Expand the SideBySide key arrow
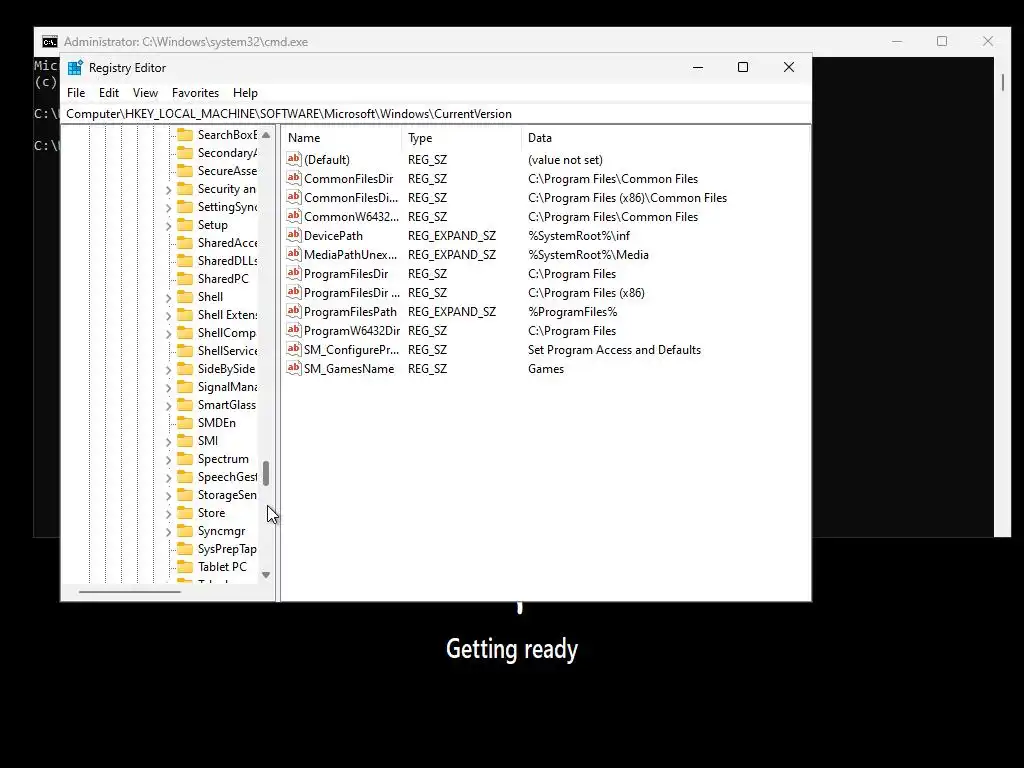This screenshot has width=1024, height=768. click(x=168, y=370)
